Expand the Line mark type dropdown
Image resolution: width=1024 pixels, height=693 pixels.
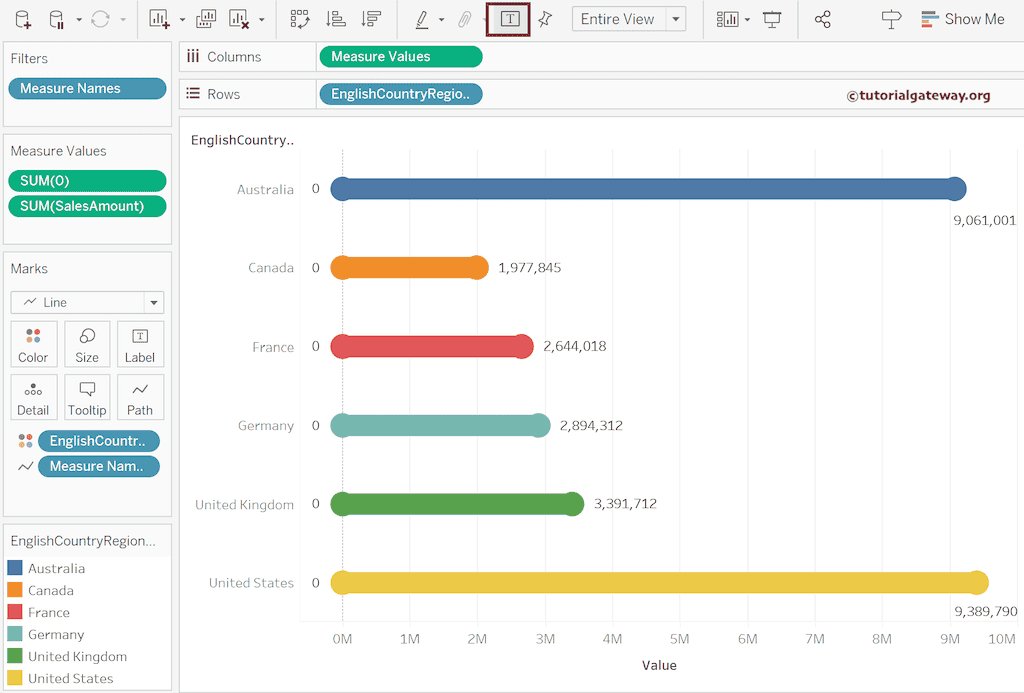point(153,302)
